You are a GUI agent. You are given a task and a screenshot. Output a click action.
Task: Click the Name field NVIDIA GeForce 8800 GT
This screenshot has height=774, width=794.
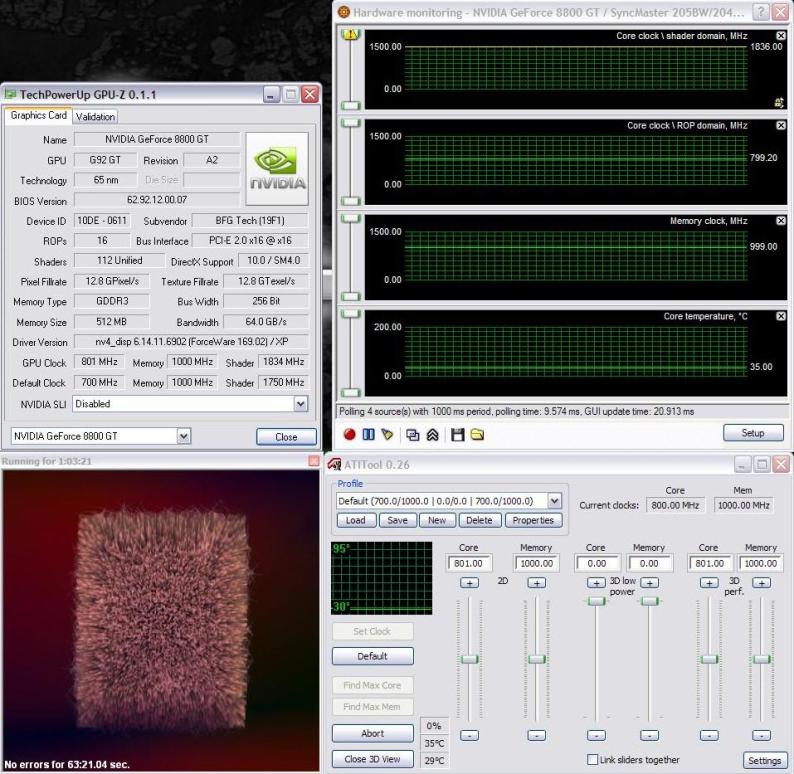coord(157,139)
